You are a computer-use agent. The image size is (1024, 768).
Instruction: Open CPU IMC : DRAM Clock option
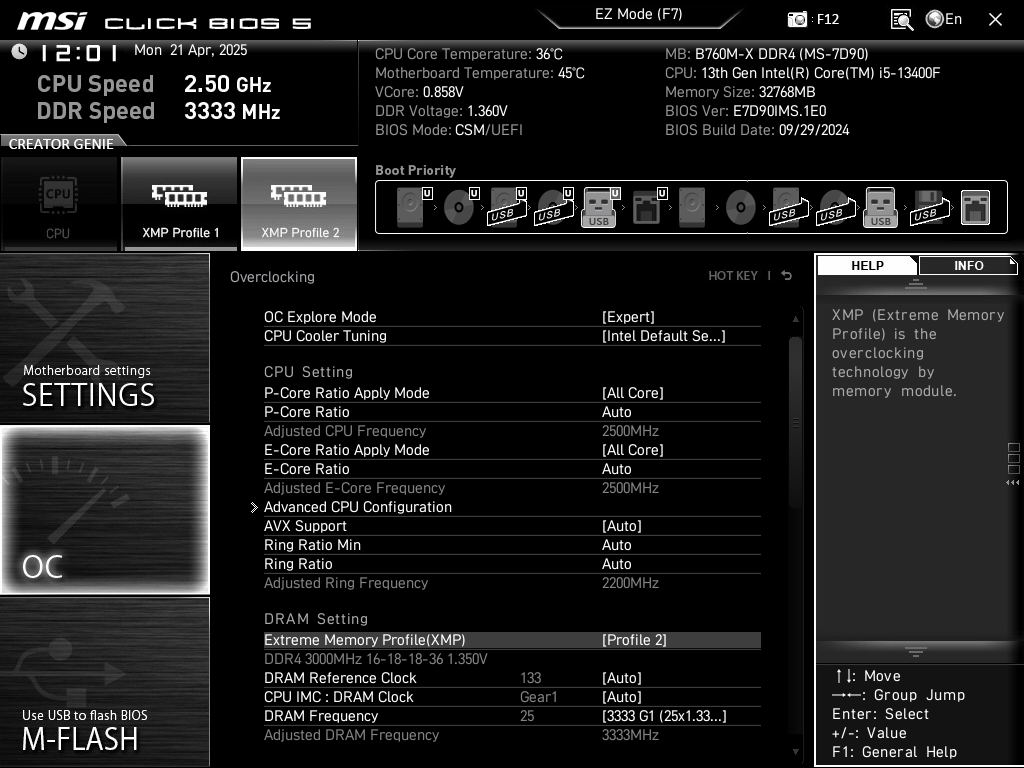click(512, 697)
